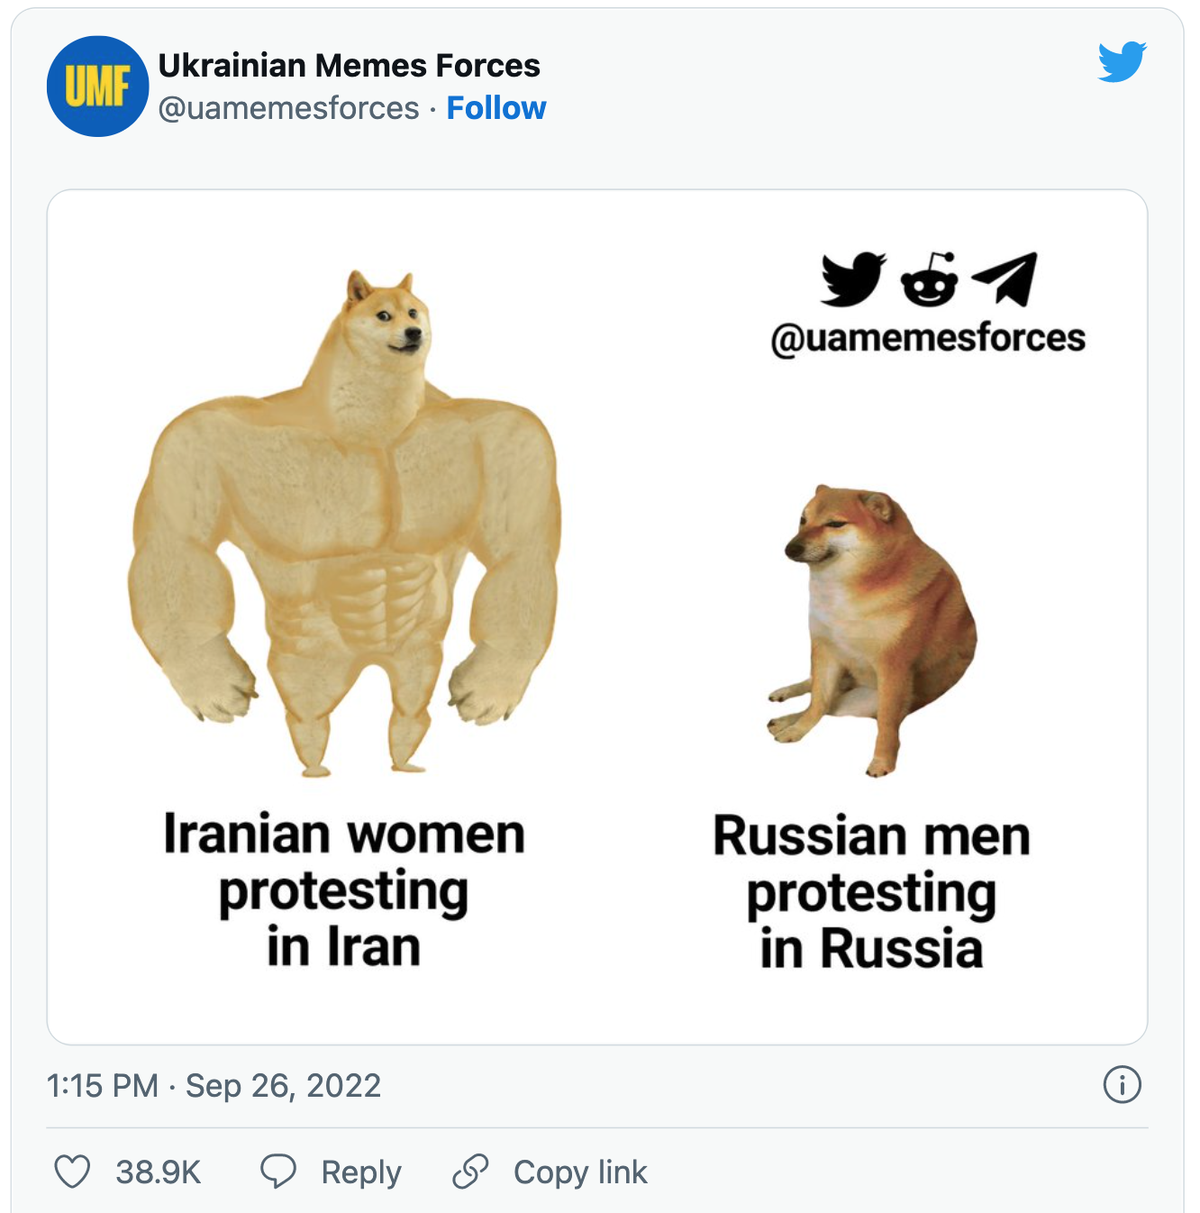Click the Copy link text
Screen dimensions: 1200x1213
[x=580, y=1172]
